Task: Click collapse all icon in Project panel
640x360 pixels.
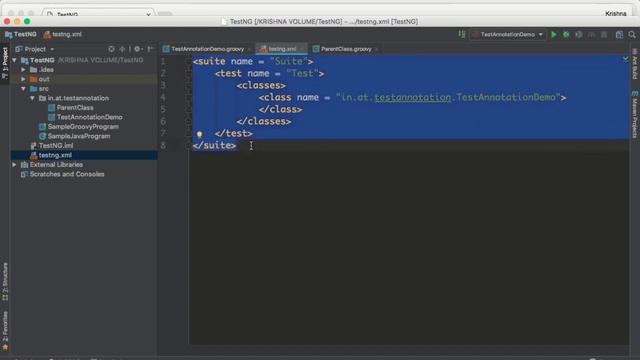Action: 122,49
